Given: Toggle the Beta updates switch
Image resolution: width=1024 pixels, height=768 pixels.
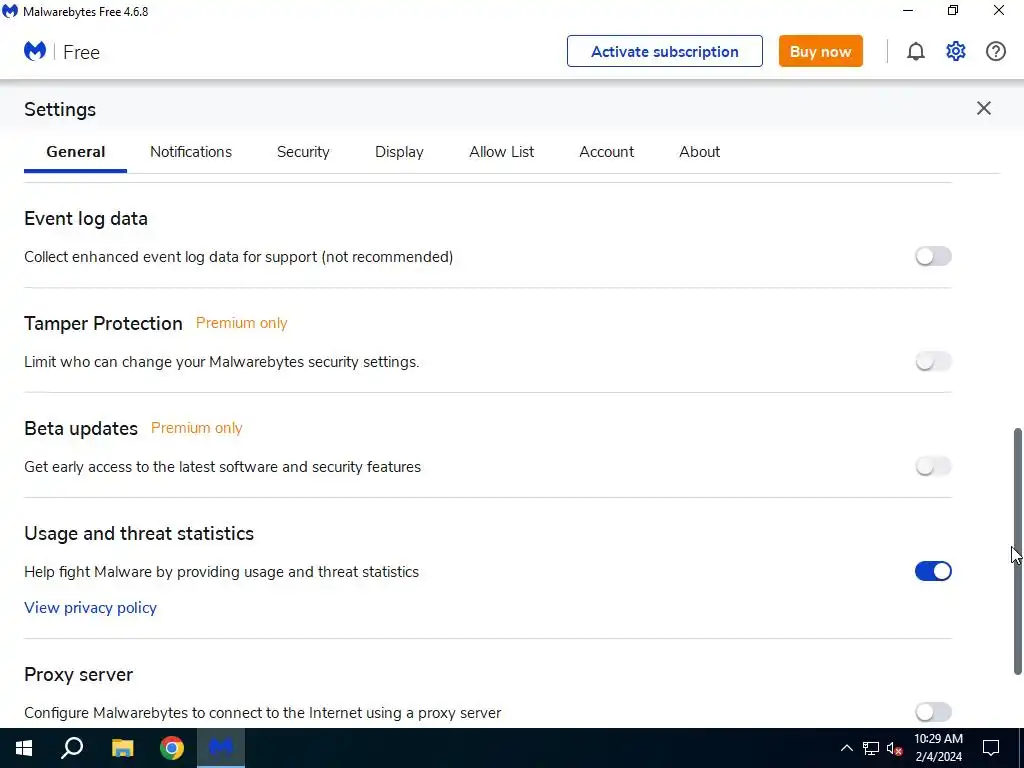Looking at the screenshot, I should click(933, 466).
